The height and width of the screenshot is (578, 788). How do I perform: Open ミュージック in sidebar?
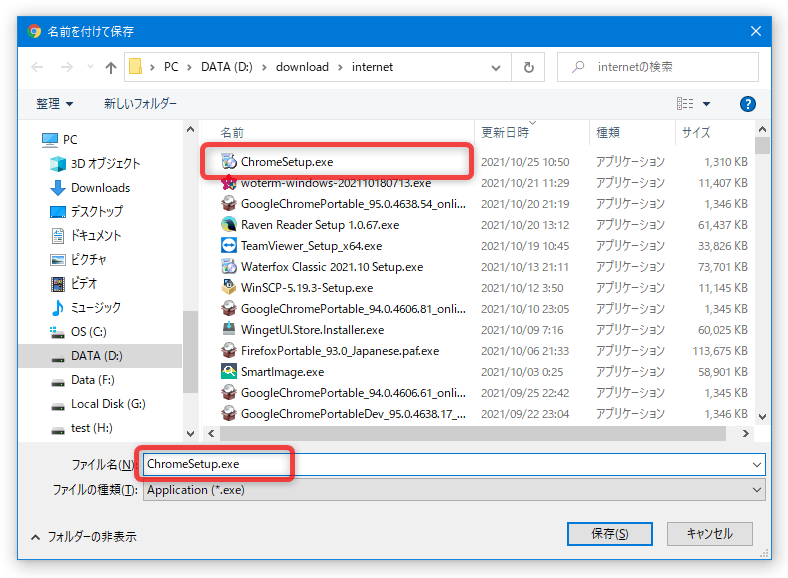point(86,308)
